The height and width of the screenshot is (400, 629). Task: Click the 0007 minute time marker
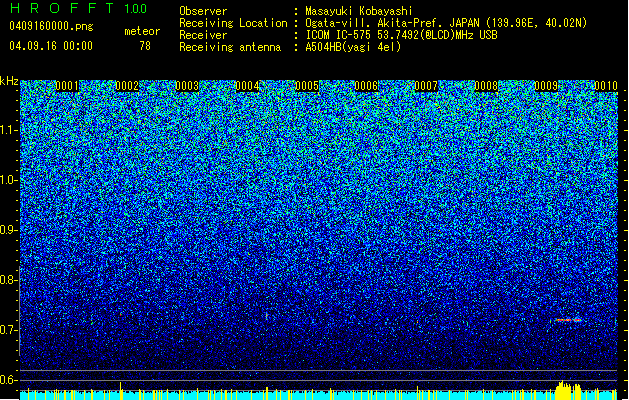pos(426,86)
